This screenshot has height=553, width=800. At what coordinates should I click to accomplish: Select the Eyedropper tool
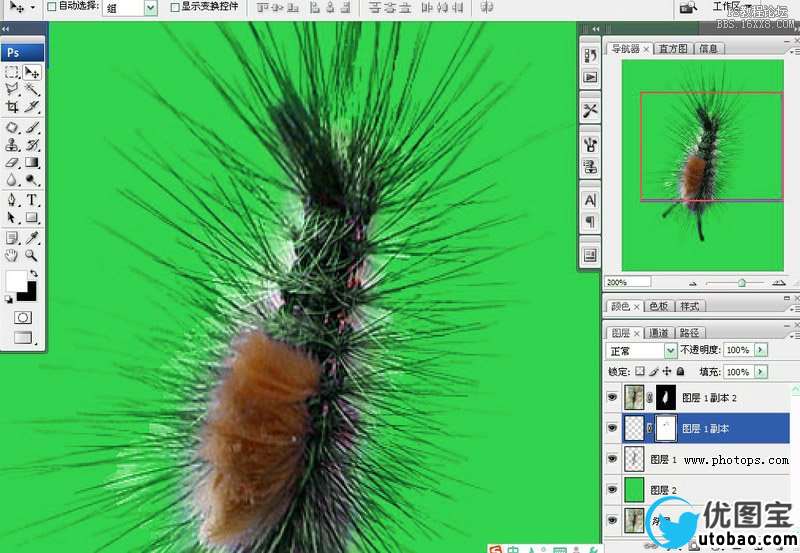click(32, 238)
